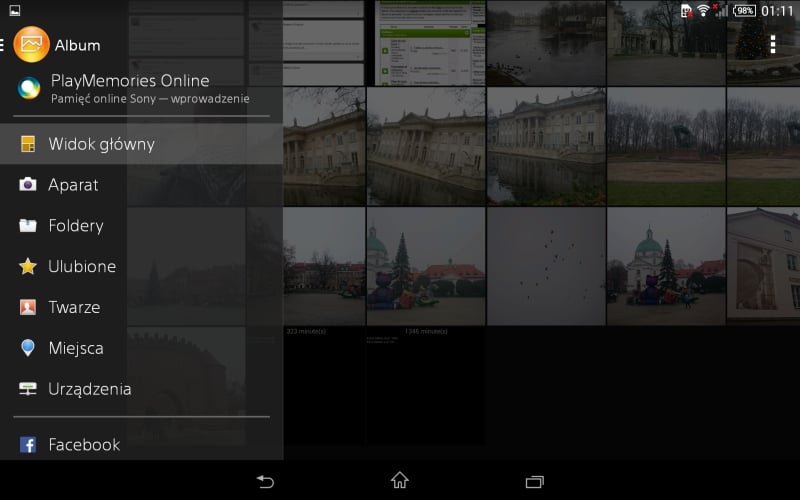Open the PlayMemories Online title
800x500 pixels.
pos(130,81)
